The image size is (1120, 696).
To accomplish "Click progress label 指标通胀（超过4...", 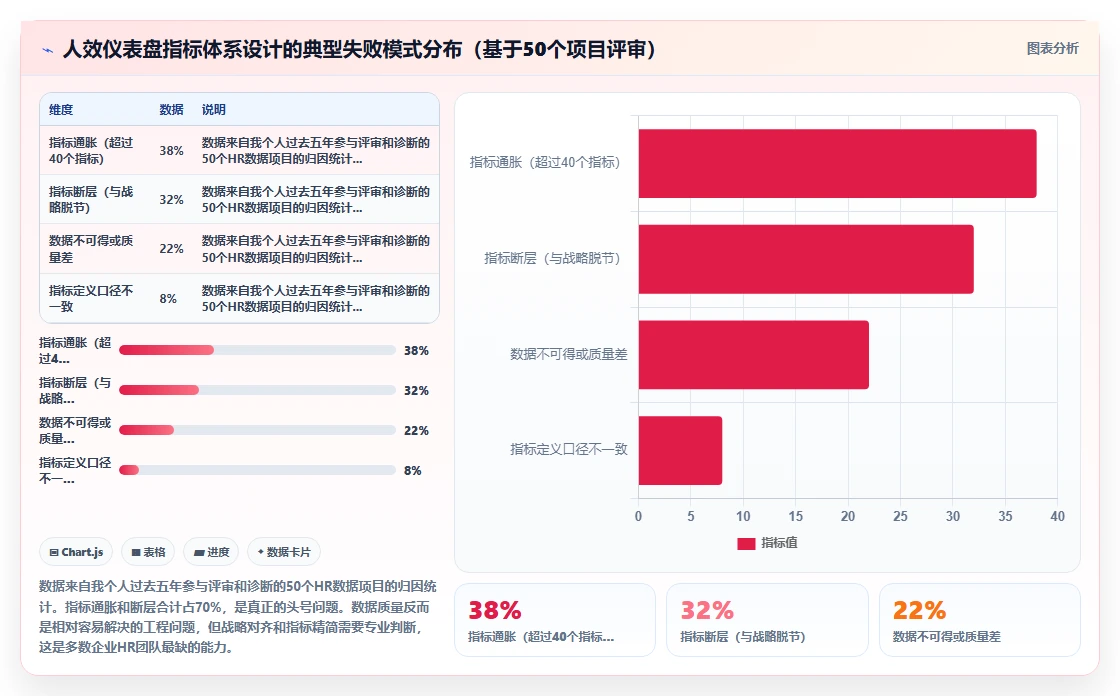I will tap(75, 351).
